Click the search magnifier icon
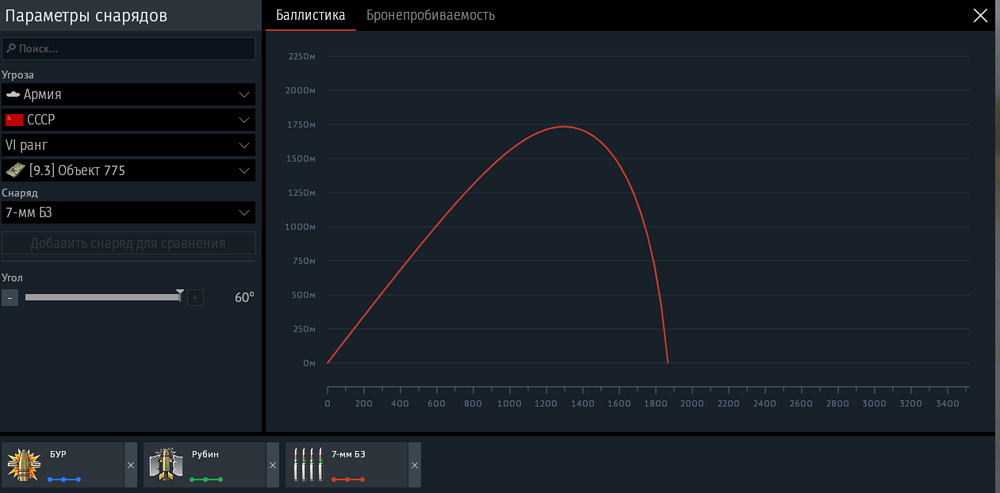1000x493 pixels. tap(11, 48)
